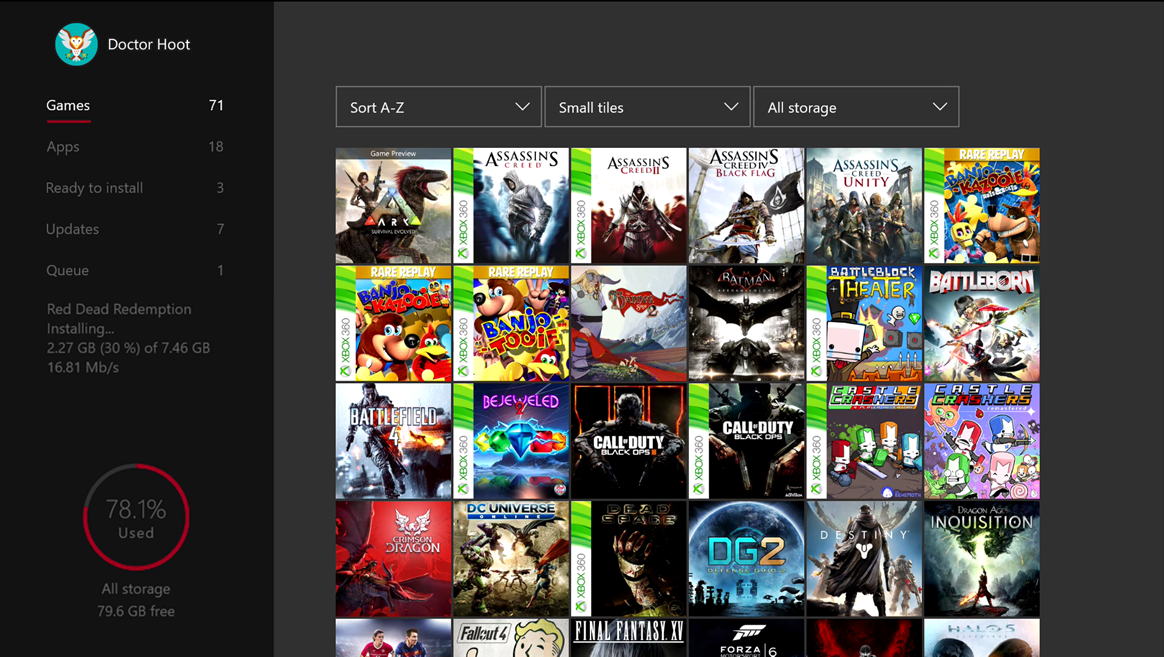Open DC Universe Online
The image size is (1164, 657).
click(511, 559)
